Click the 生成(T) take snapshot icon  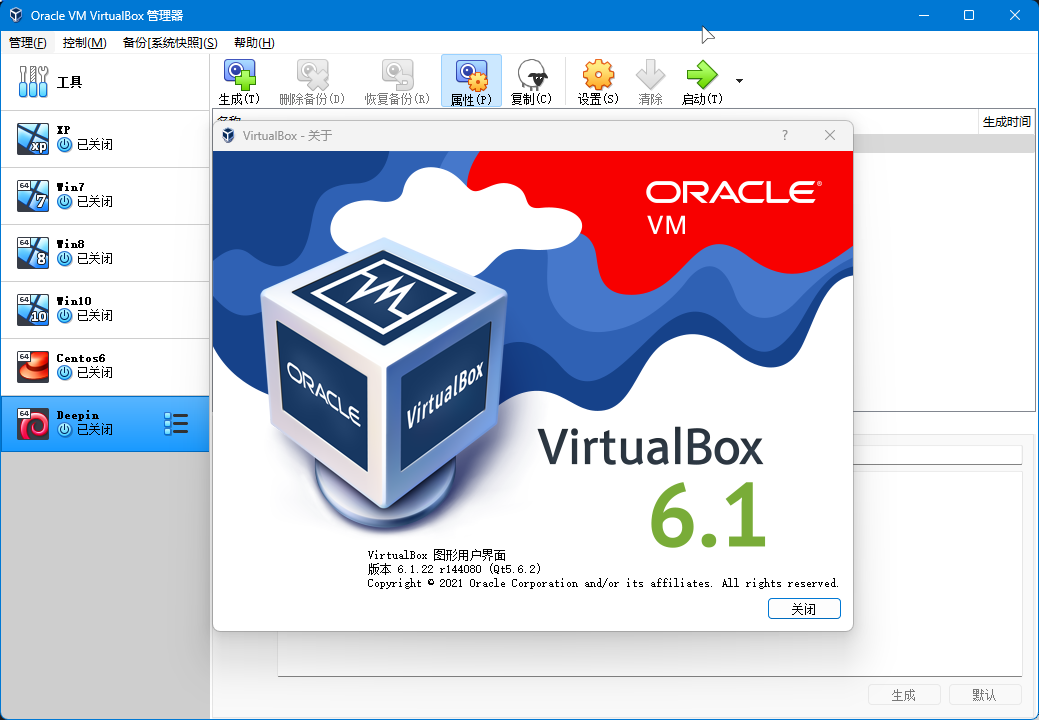[x=239, y=74]
